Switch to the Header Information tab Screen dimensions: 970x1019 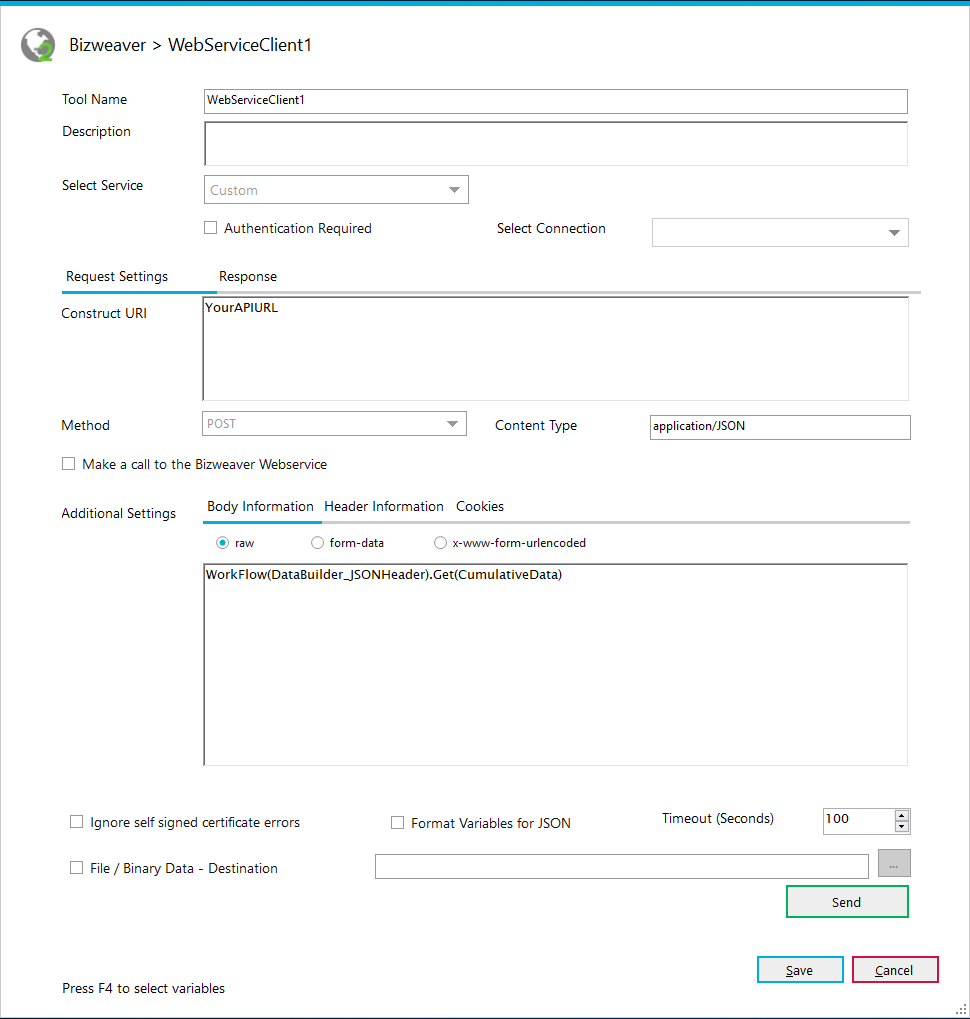384,506
